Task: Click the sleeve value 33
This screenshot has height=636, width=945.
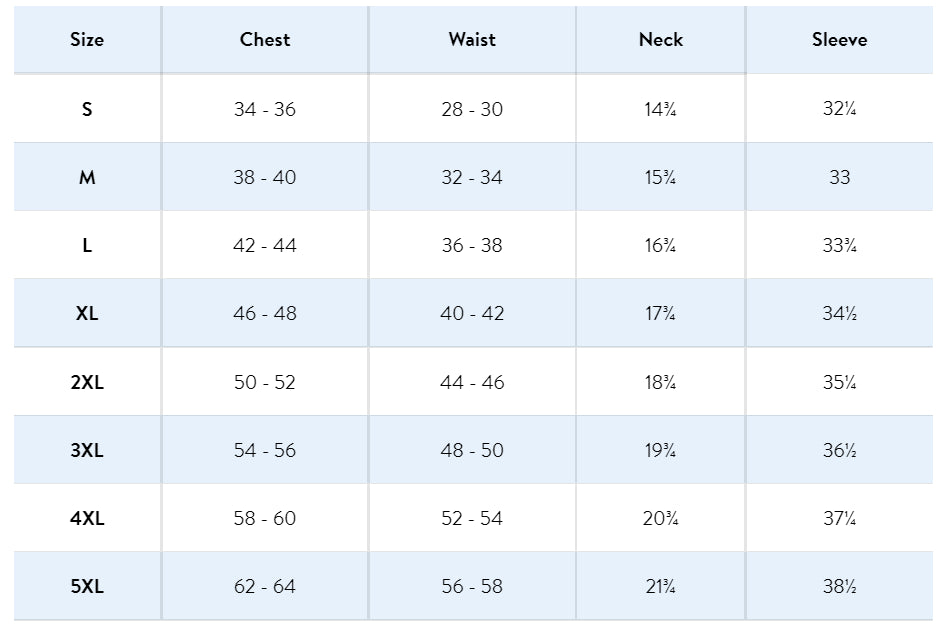Action: point(840,177)
